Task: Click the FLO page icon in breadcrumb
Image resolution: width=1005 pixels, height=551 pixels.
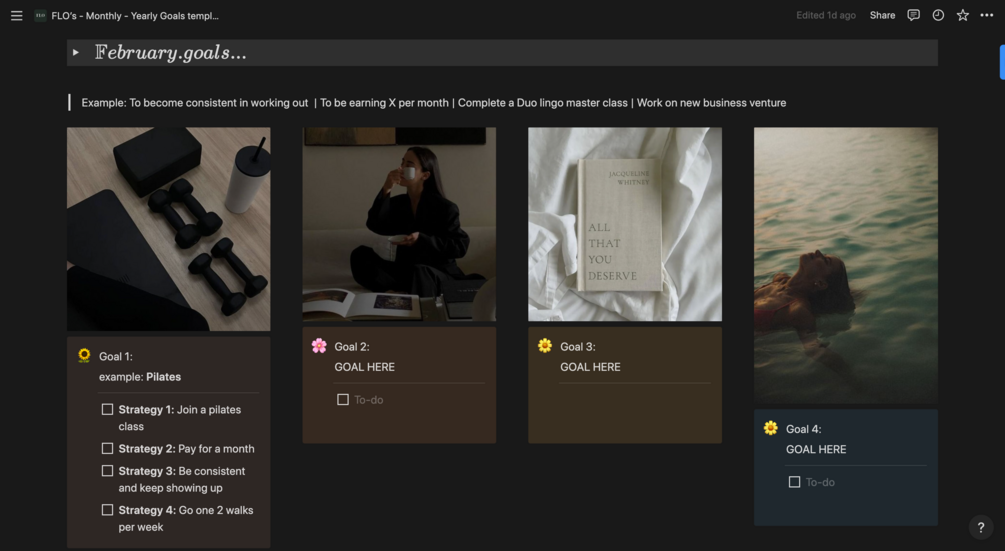Action: tap(40, 15)
